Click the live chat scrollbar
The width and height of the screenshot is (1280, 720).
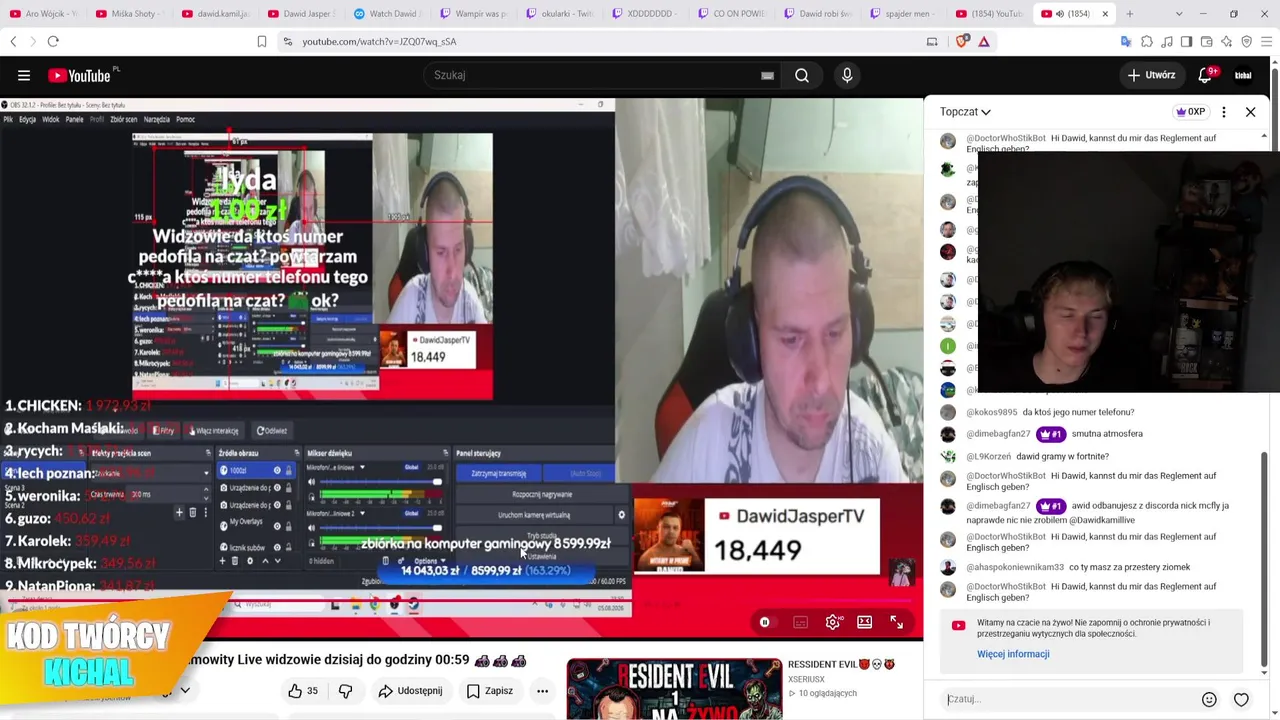click(x=1264, y=558)
